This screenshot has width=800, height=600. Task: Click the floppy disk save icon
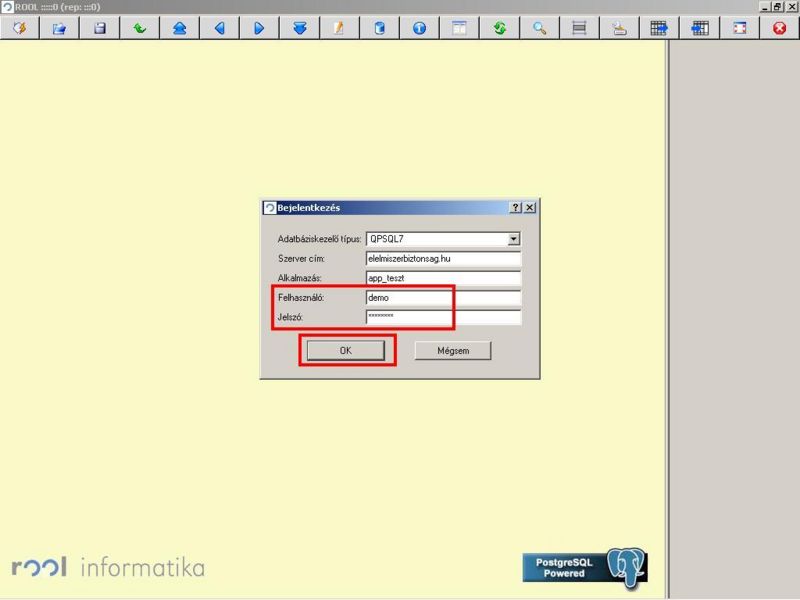[x=99, y=29]
